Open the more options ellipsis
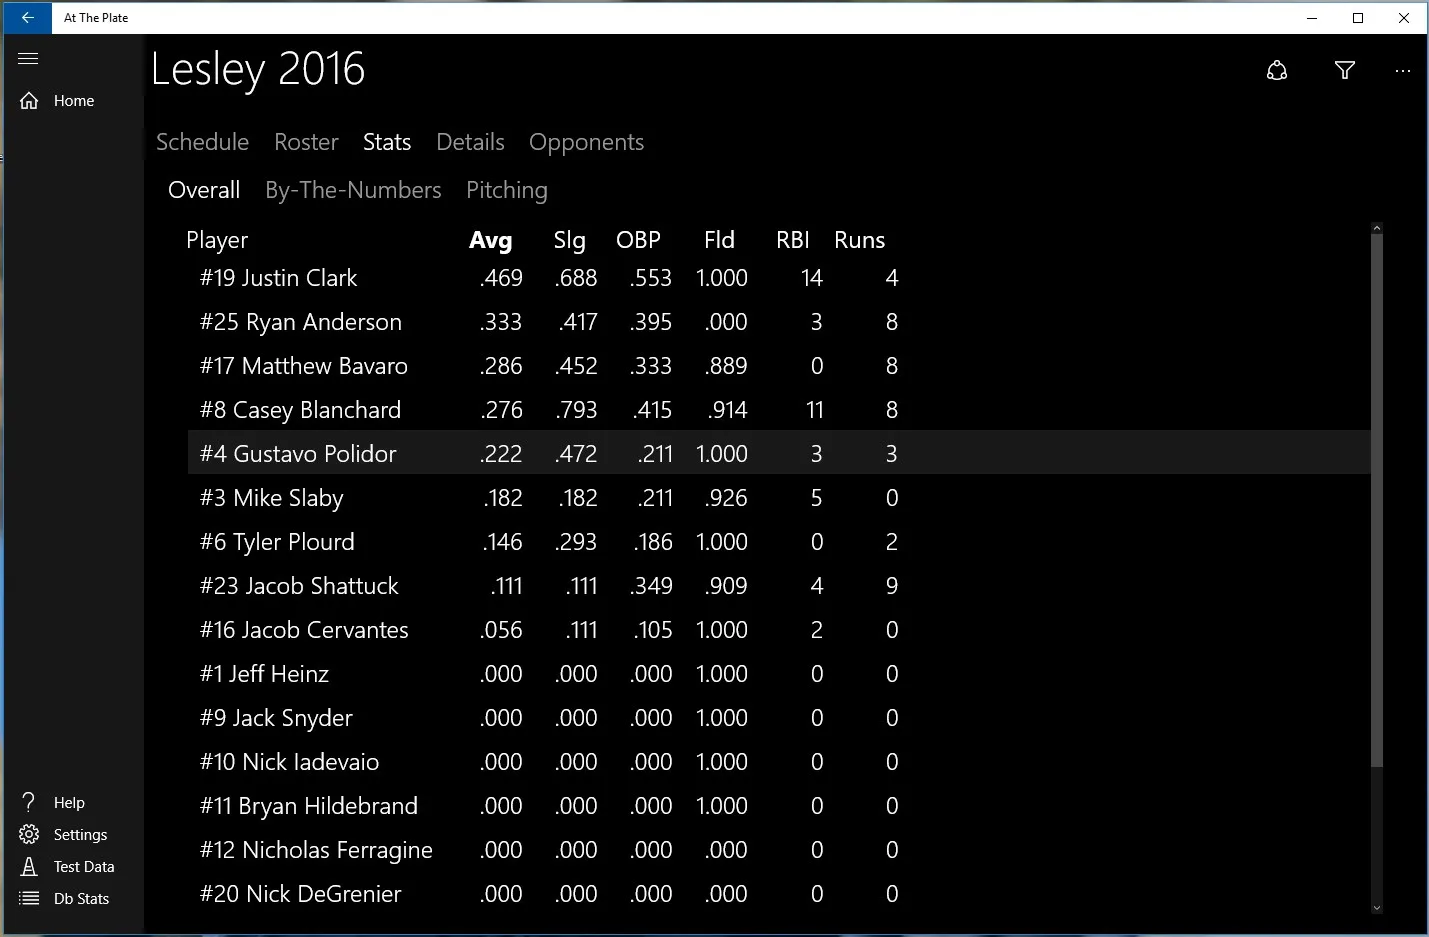The image size is (1429, 937). point(1403,71)
